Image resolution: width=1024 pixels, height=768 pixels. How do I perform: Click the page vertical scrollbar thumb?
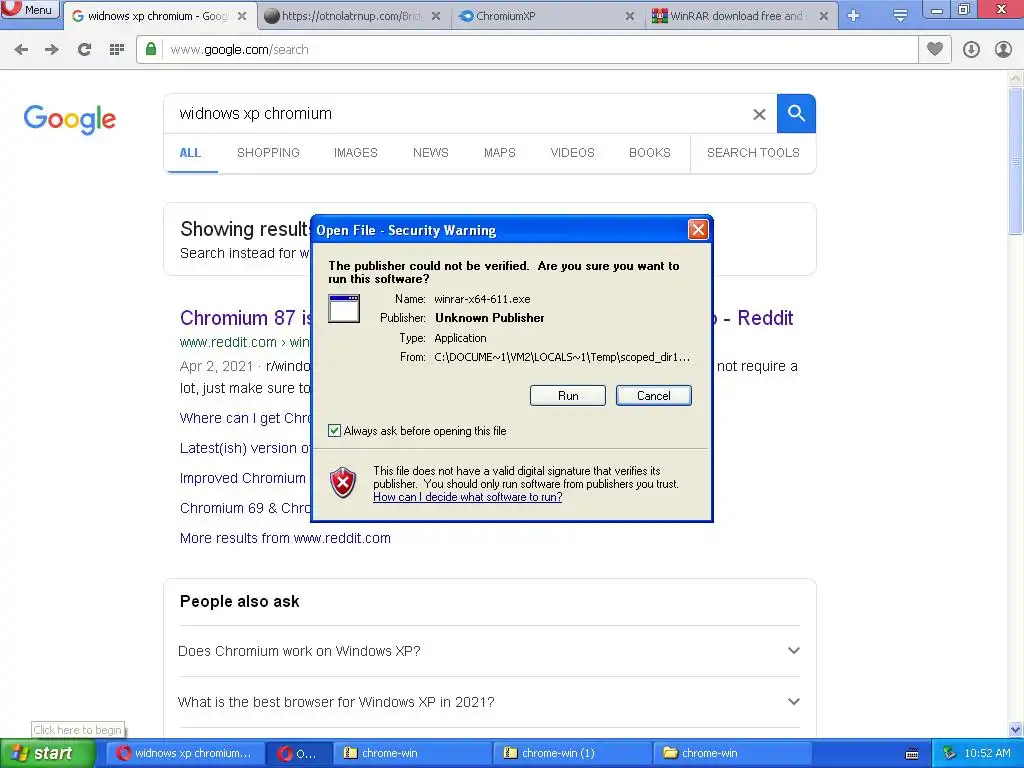click(x=1016, y=161)
